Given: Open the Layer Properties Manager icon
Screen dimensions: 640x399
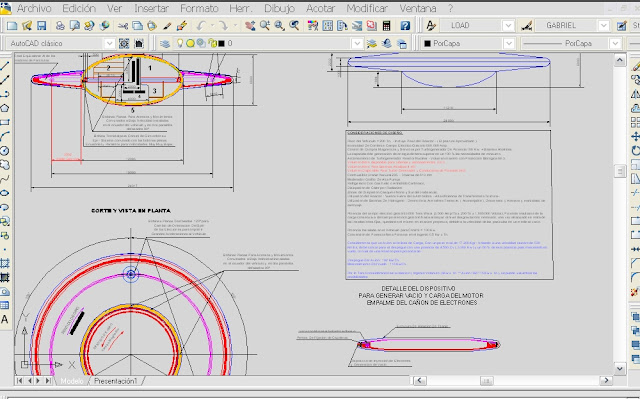Looking at the screenshot, I should coord(165,43).
